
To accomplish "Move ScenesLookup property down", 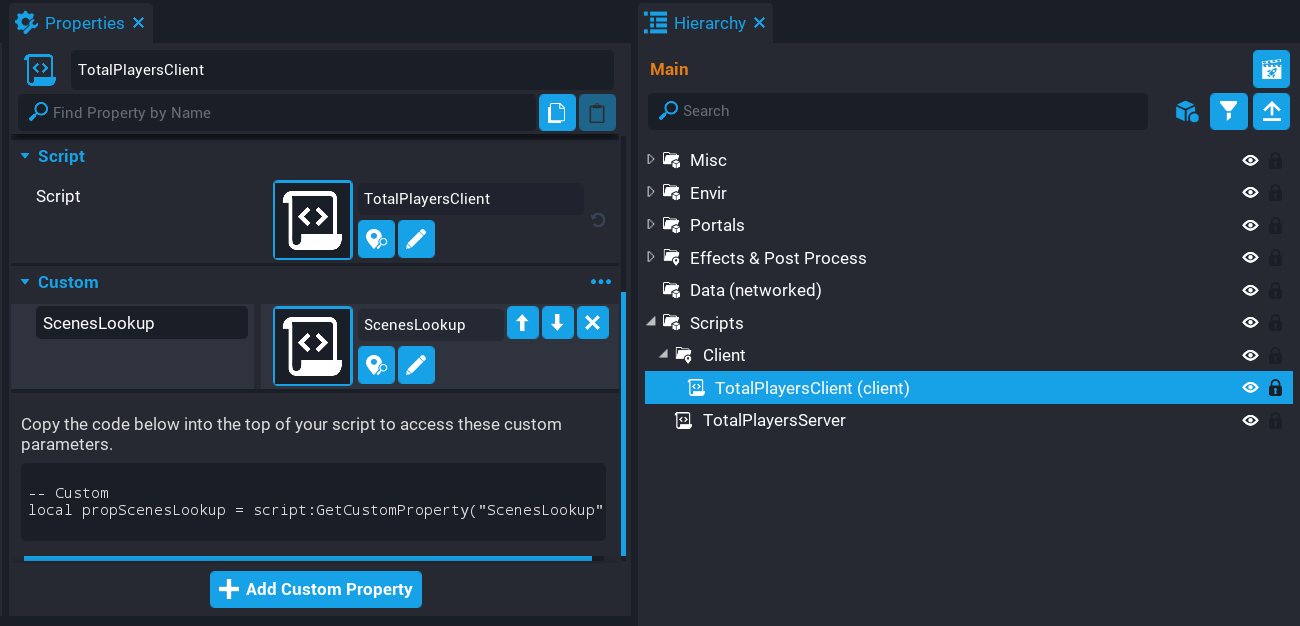I will click(557, 323).
